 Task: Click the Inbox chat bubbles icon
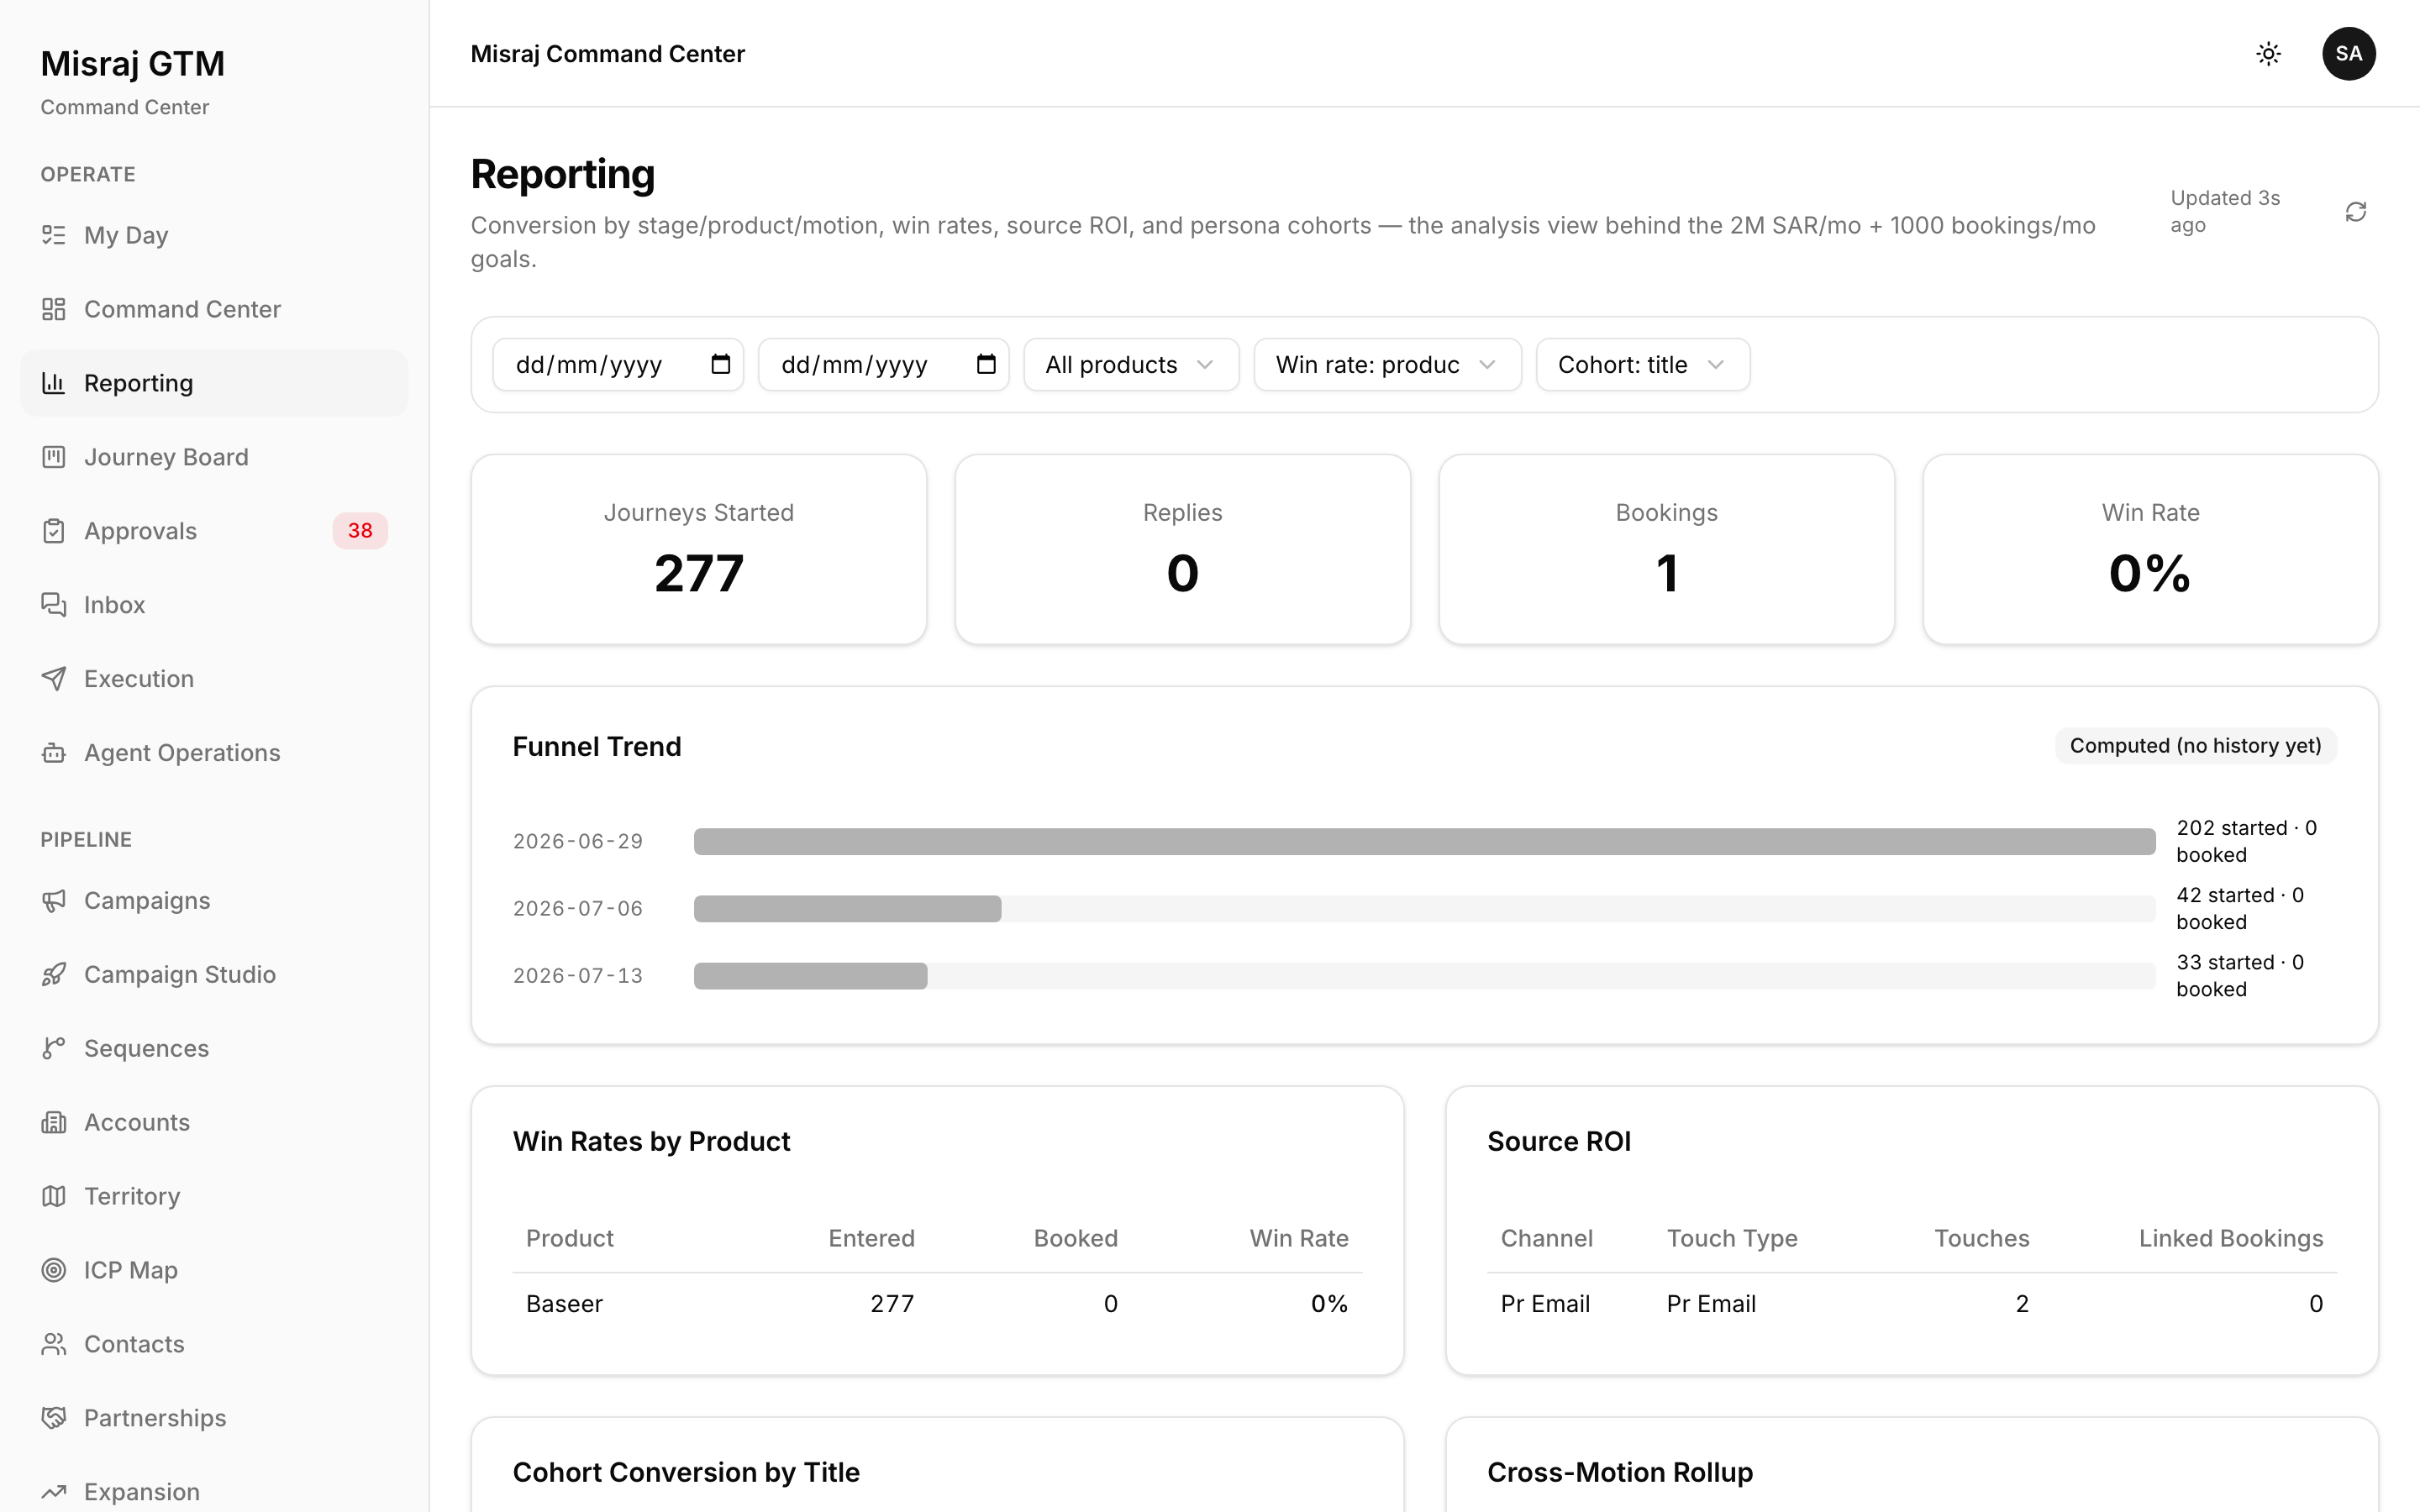tap(54, 605)
